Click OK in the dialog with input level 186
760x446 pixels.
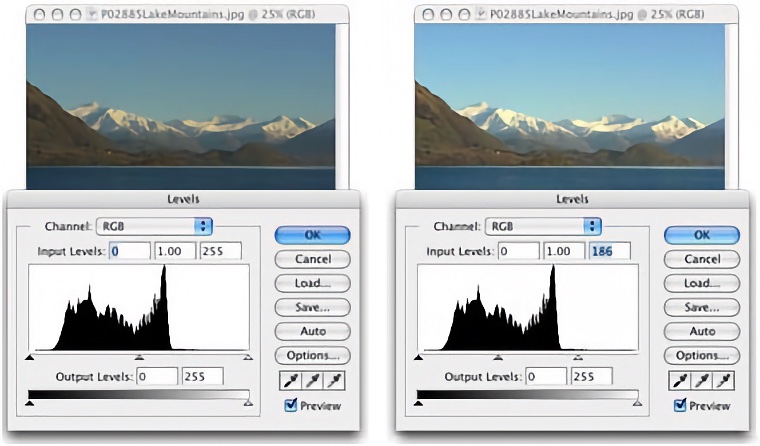(x=701, y=235)
